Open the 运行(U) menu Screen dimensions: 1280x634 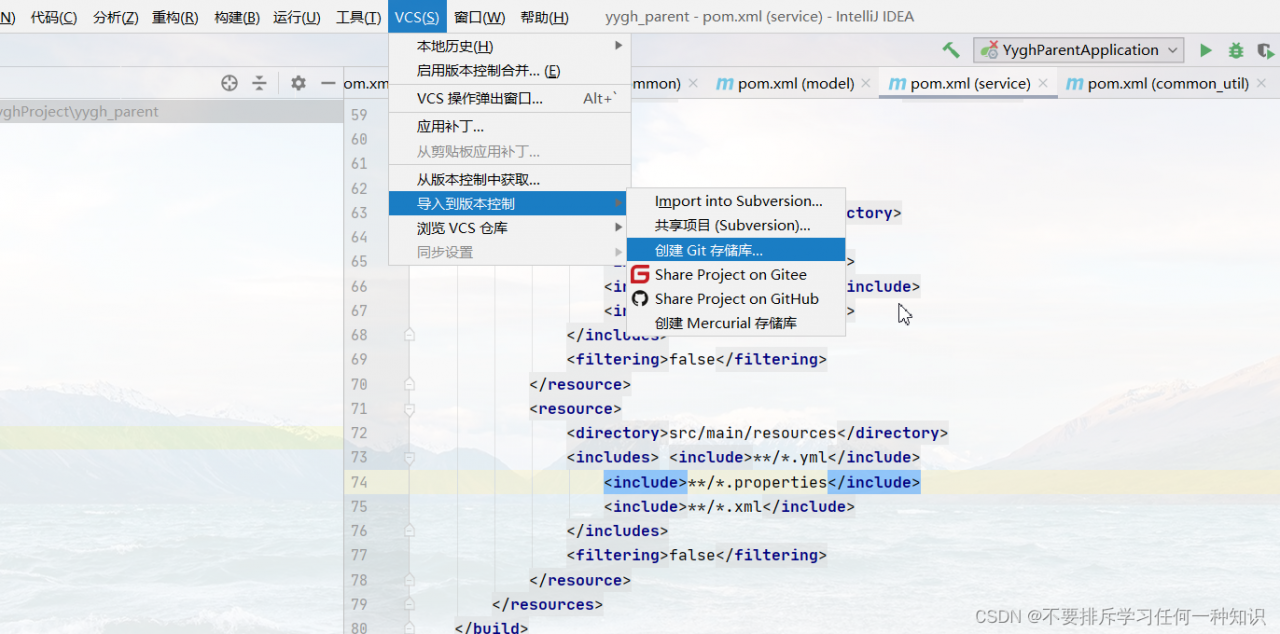[297, 17]
